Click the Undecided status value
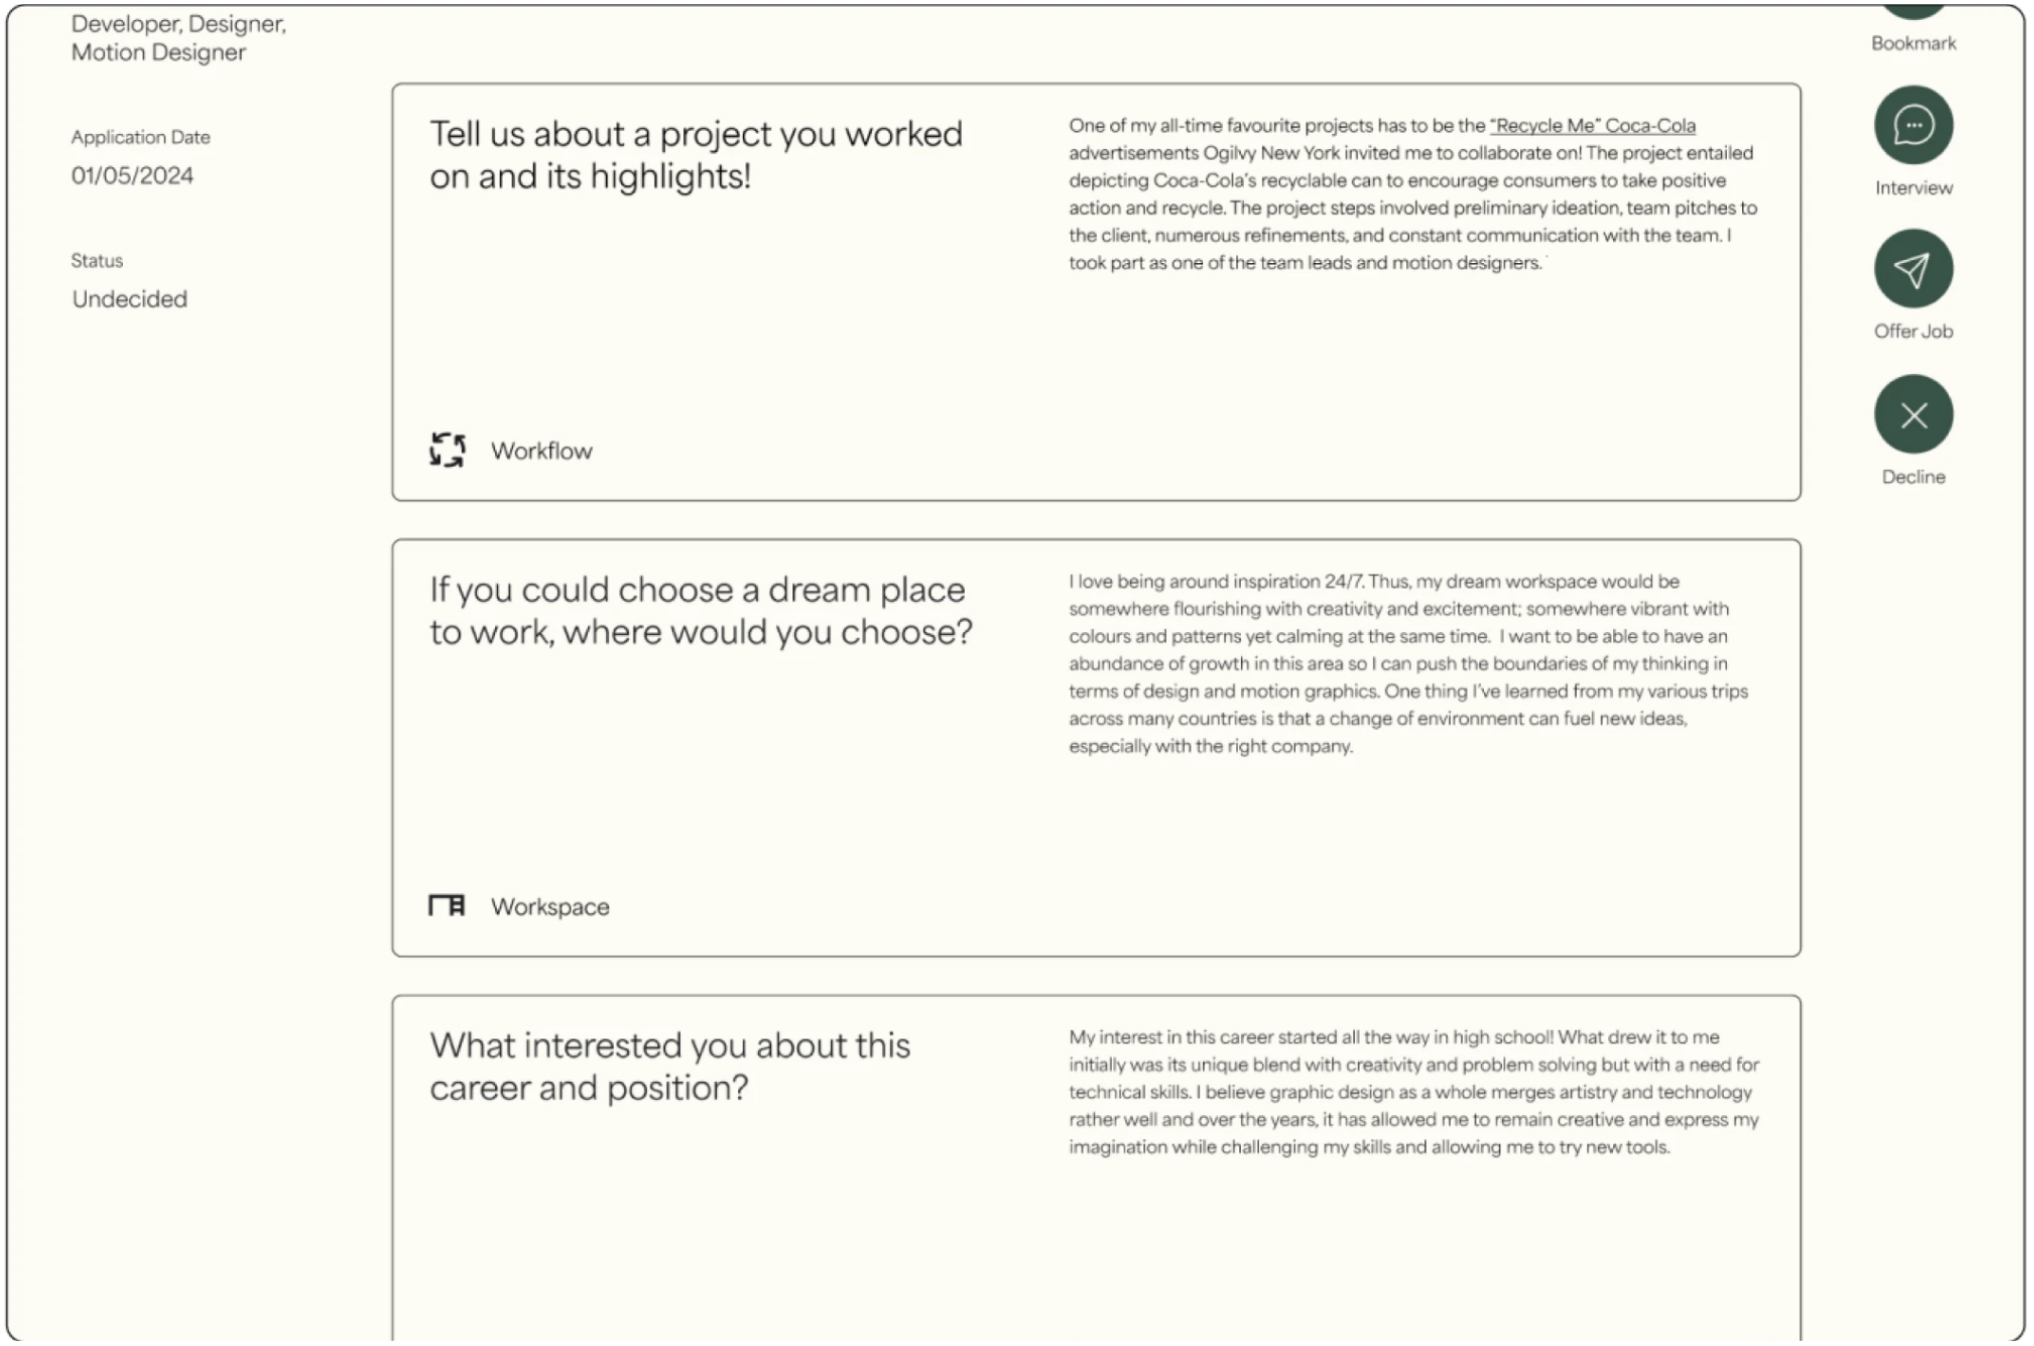The image size is (2034, 1346). (129, 299)
